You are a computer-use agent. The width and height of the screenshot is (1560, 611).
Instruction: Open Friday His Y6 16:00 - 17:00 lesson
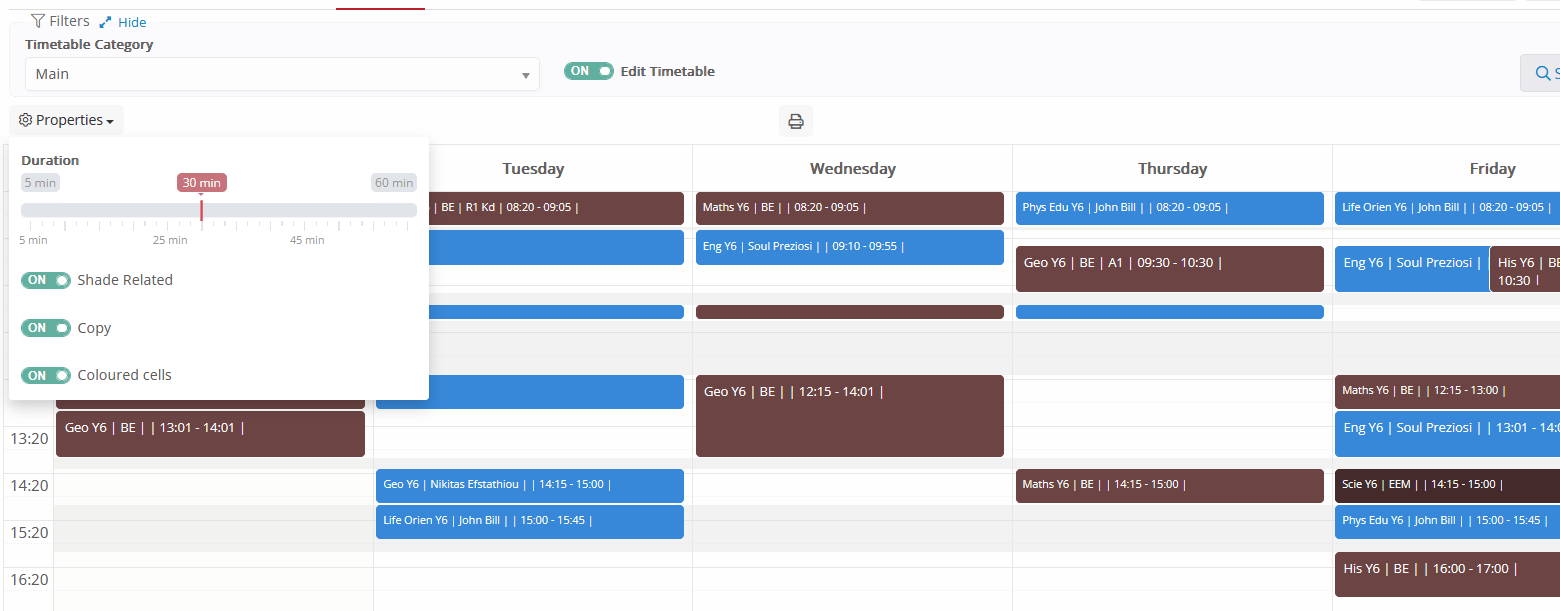point(1446,574)
